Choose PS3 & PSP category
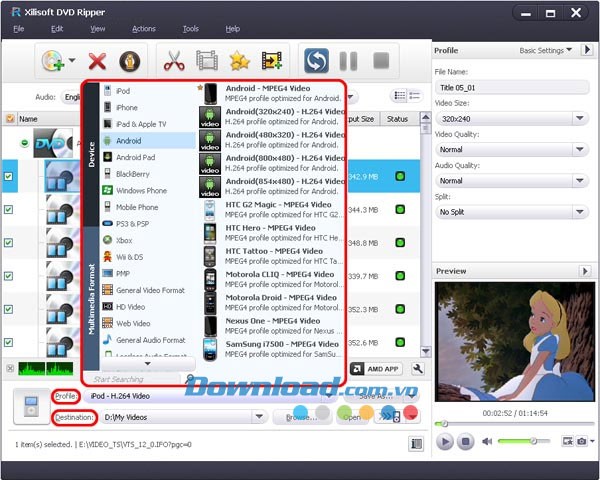The width and height of the screenshot is (600, 480). (148, 224)
